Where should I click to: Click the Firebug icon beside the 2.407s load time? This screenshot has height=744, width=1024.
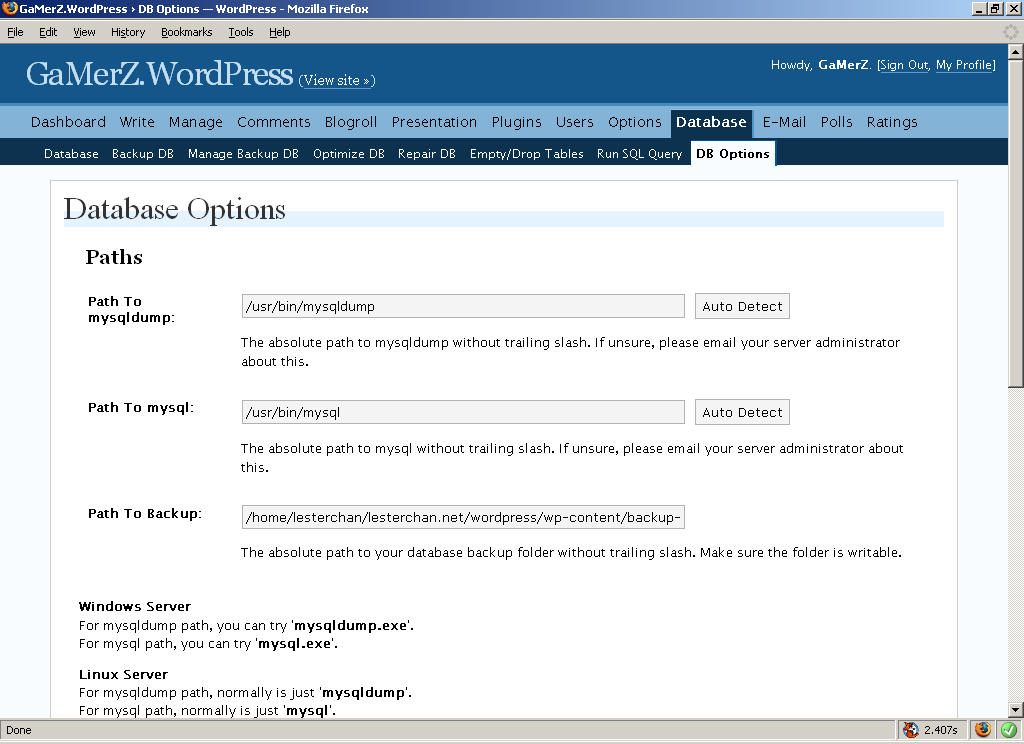(x=910, y=730)
